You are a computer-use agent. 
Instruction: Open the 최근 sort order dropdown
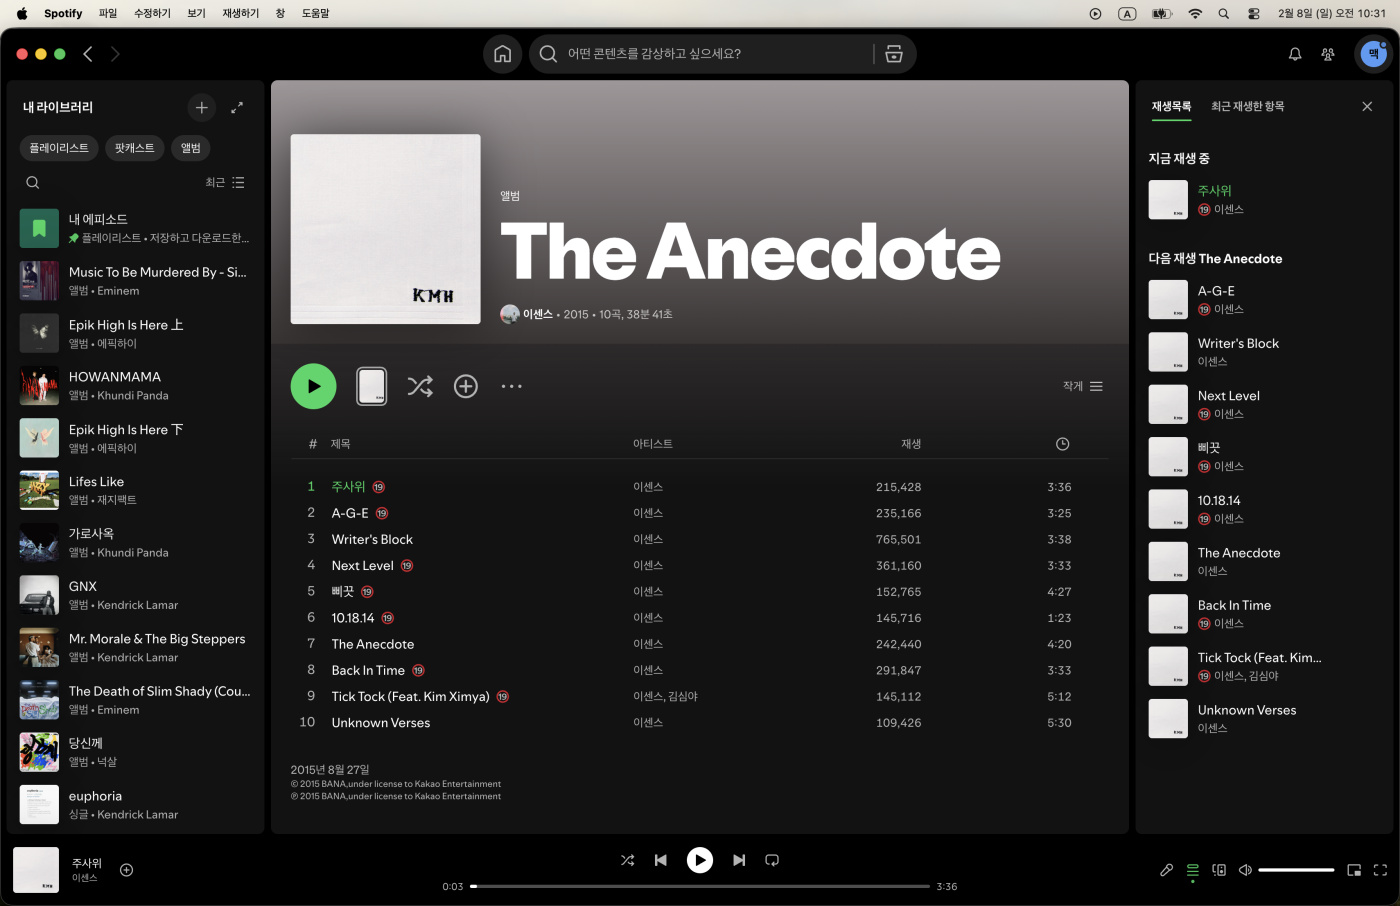225,183
